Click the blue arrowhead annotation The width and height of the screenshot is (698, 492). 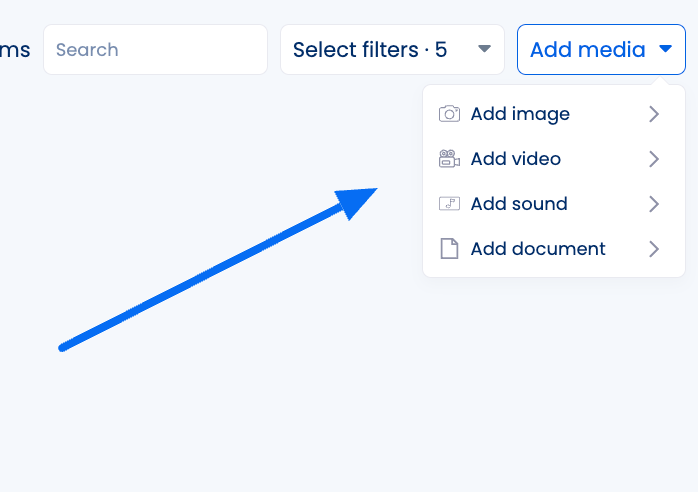tap(356, 203)
